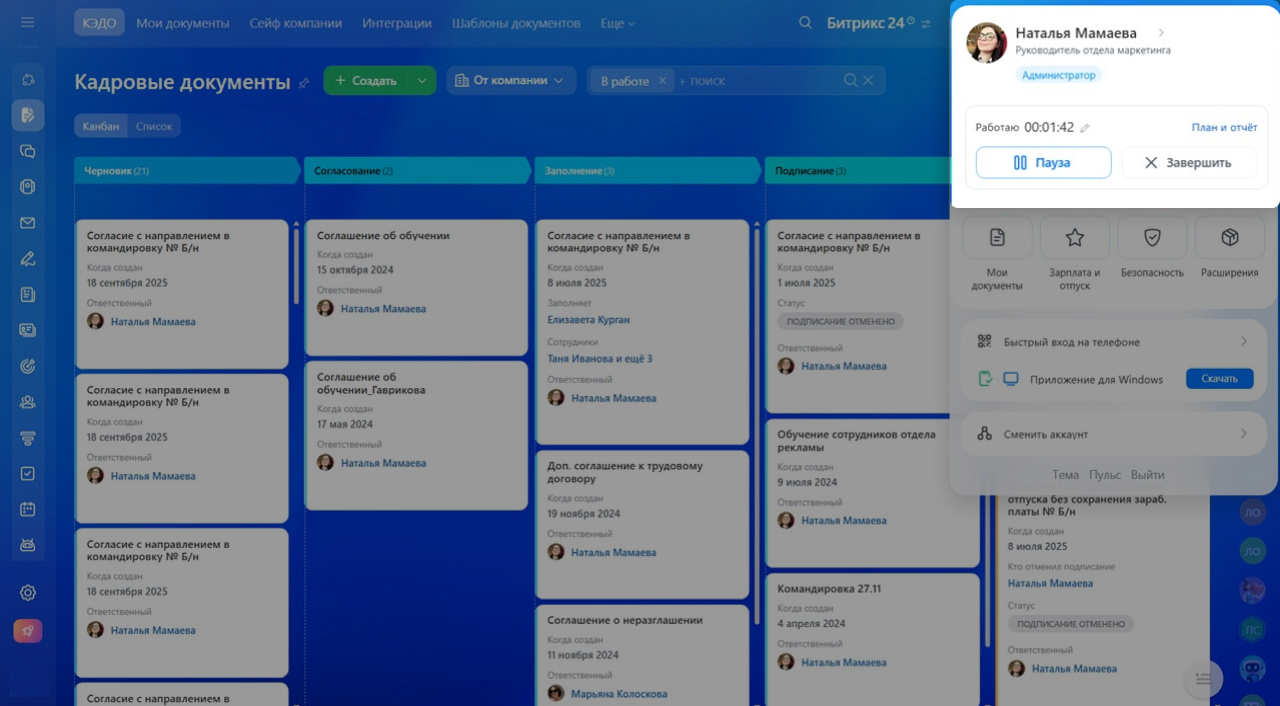Open the tasks checkmark sidebar icon
Viewport: 1280px width, 706px height.
pos(28,474)
